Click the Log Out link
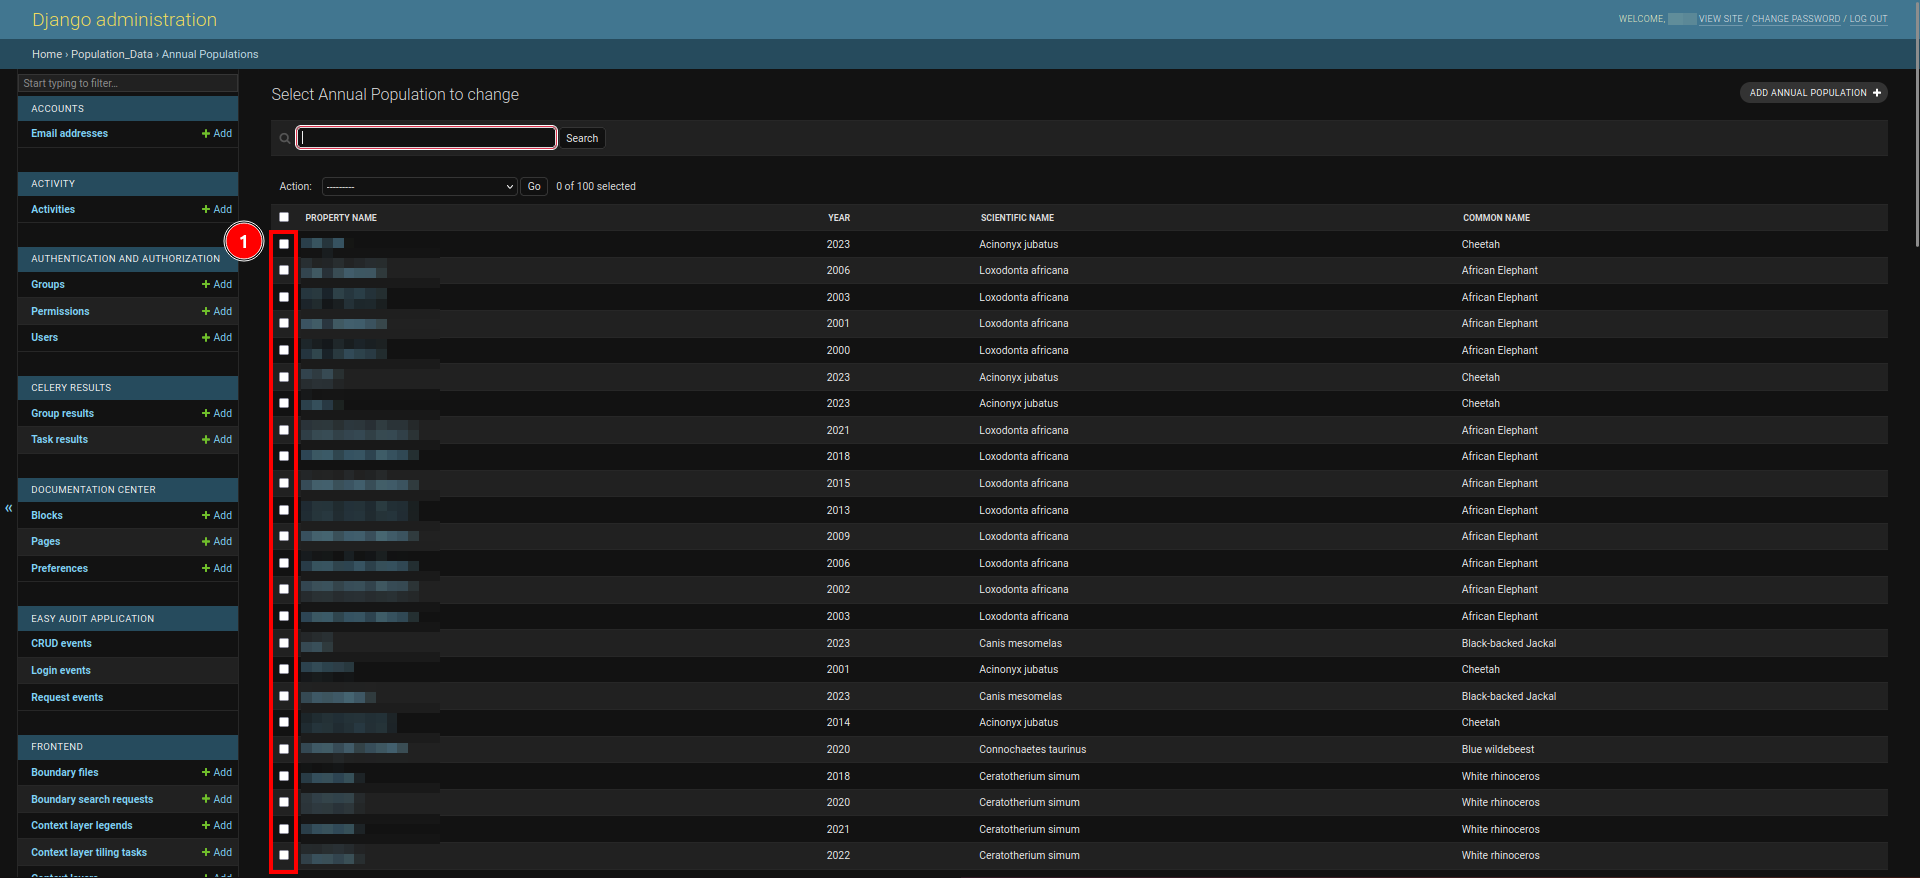 coord(1868,19)
